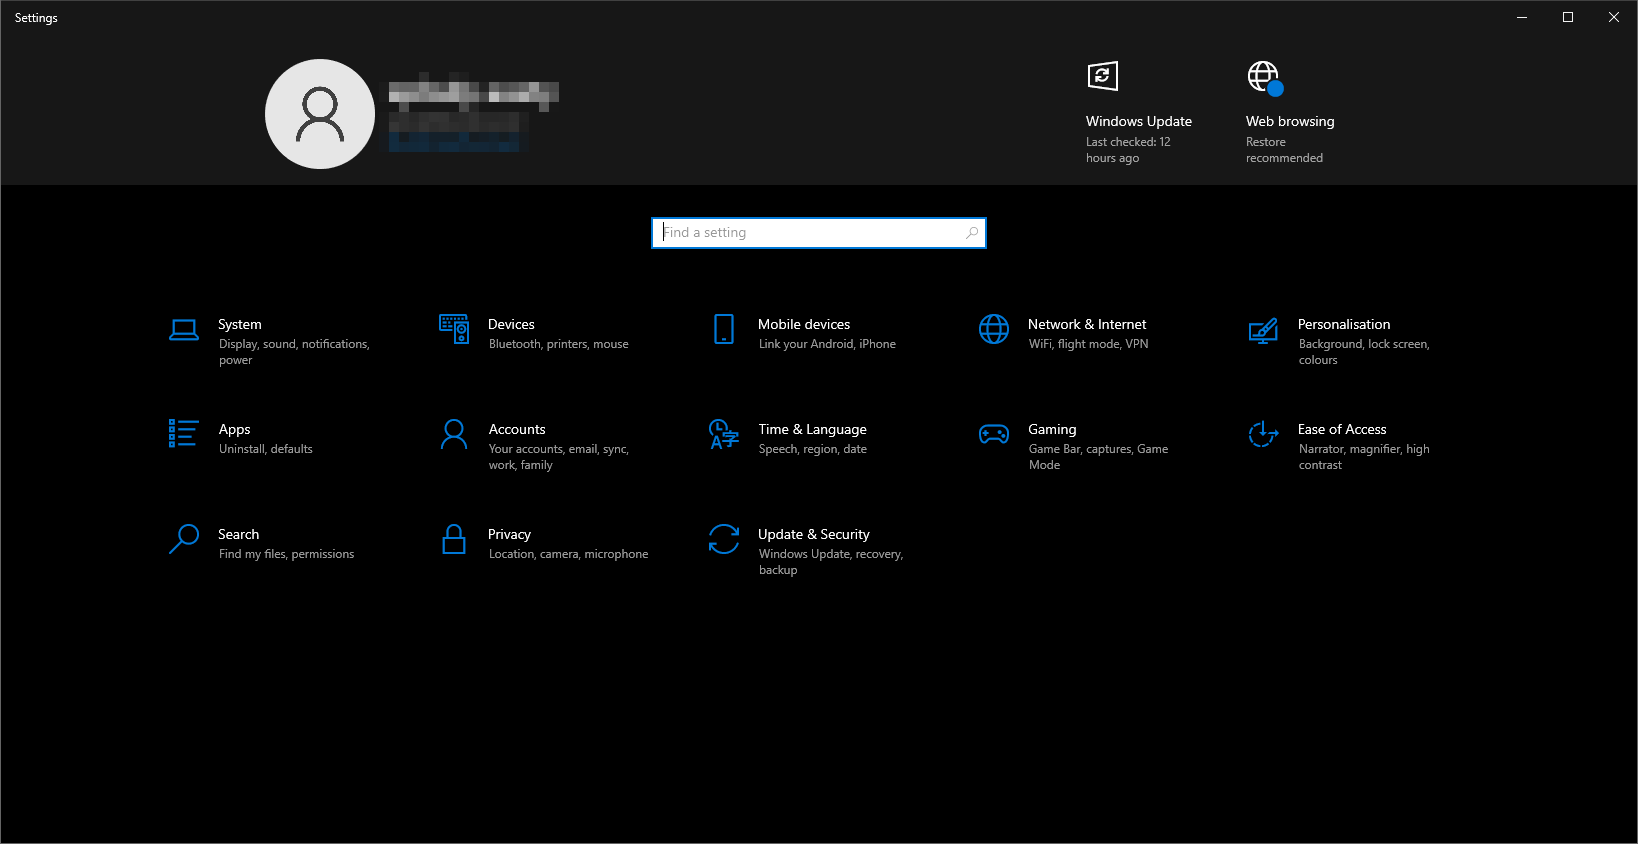This screenshot has height=844, width=1638.
Task: Maximize the Settings window
Action: click(1568, 17)
